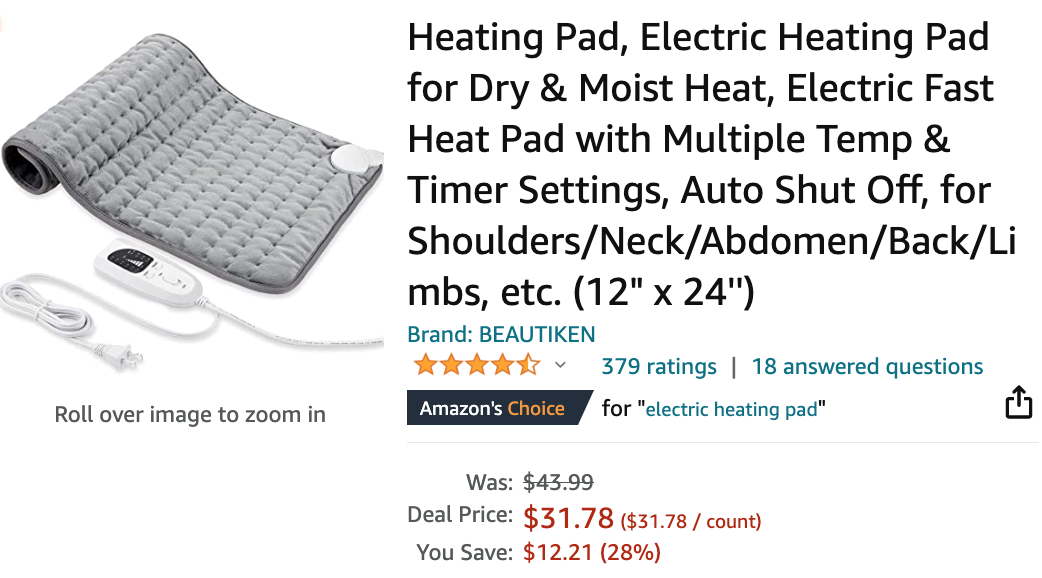The height and width of the screenshot is (578, 1042).
Task: Click the half-filled fifth rating star
Action: click(x=528, y=365)
